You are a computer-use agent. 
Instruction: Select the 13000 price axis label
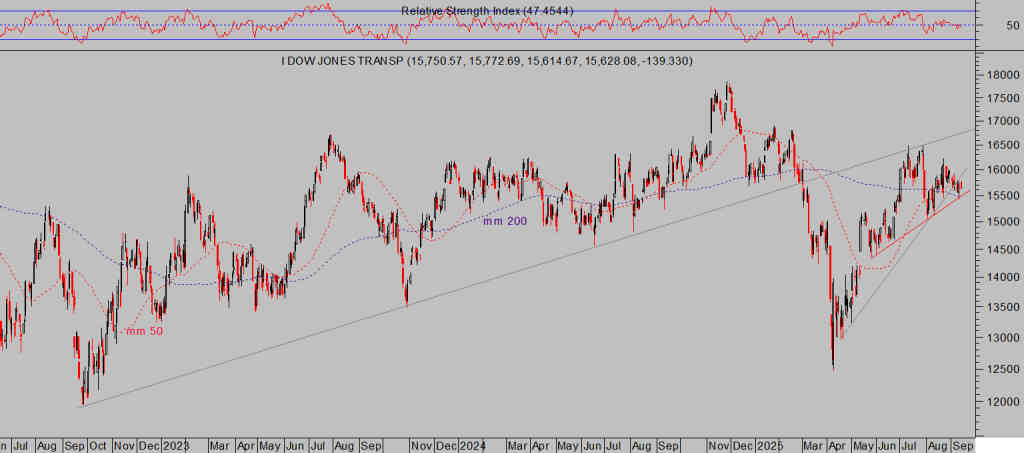click(x=1004, y=338)
